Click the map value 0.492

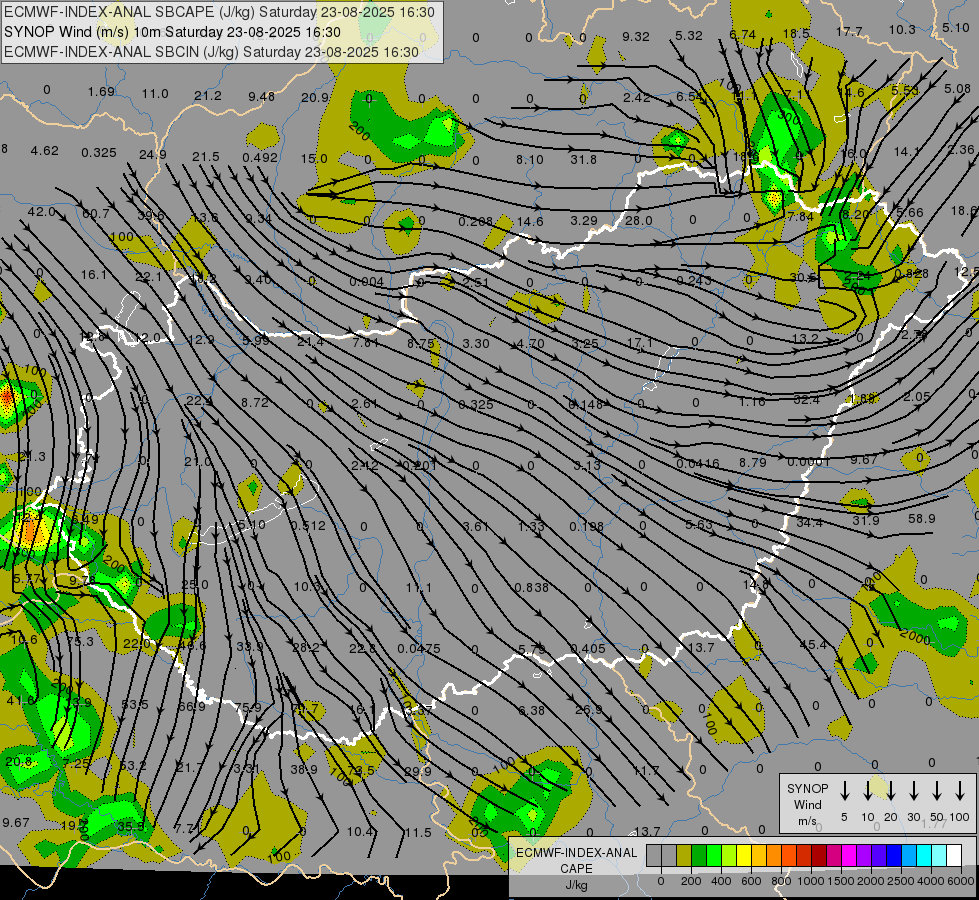260,157
